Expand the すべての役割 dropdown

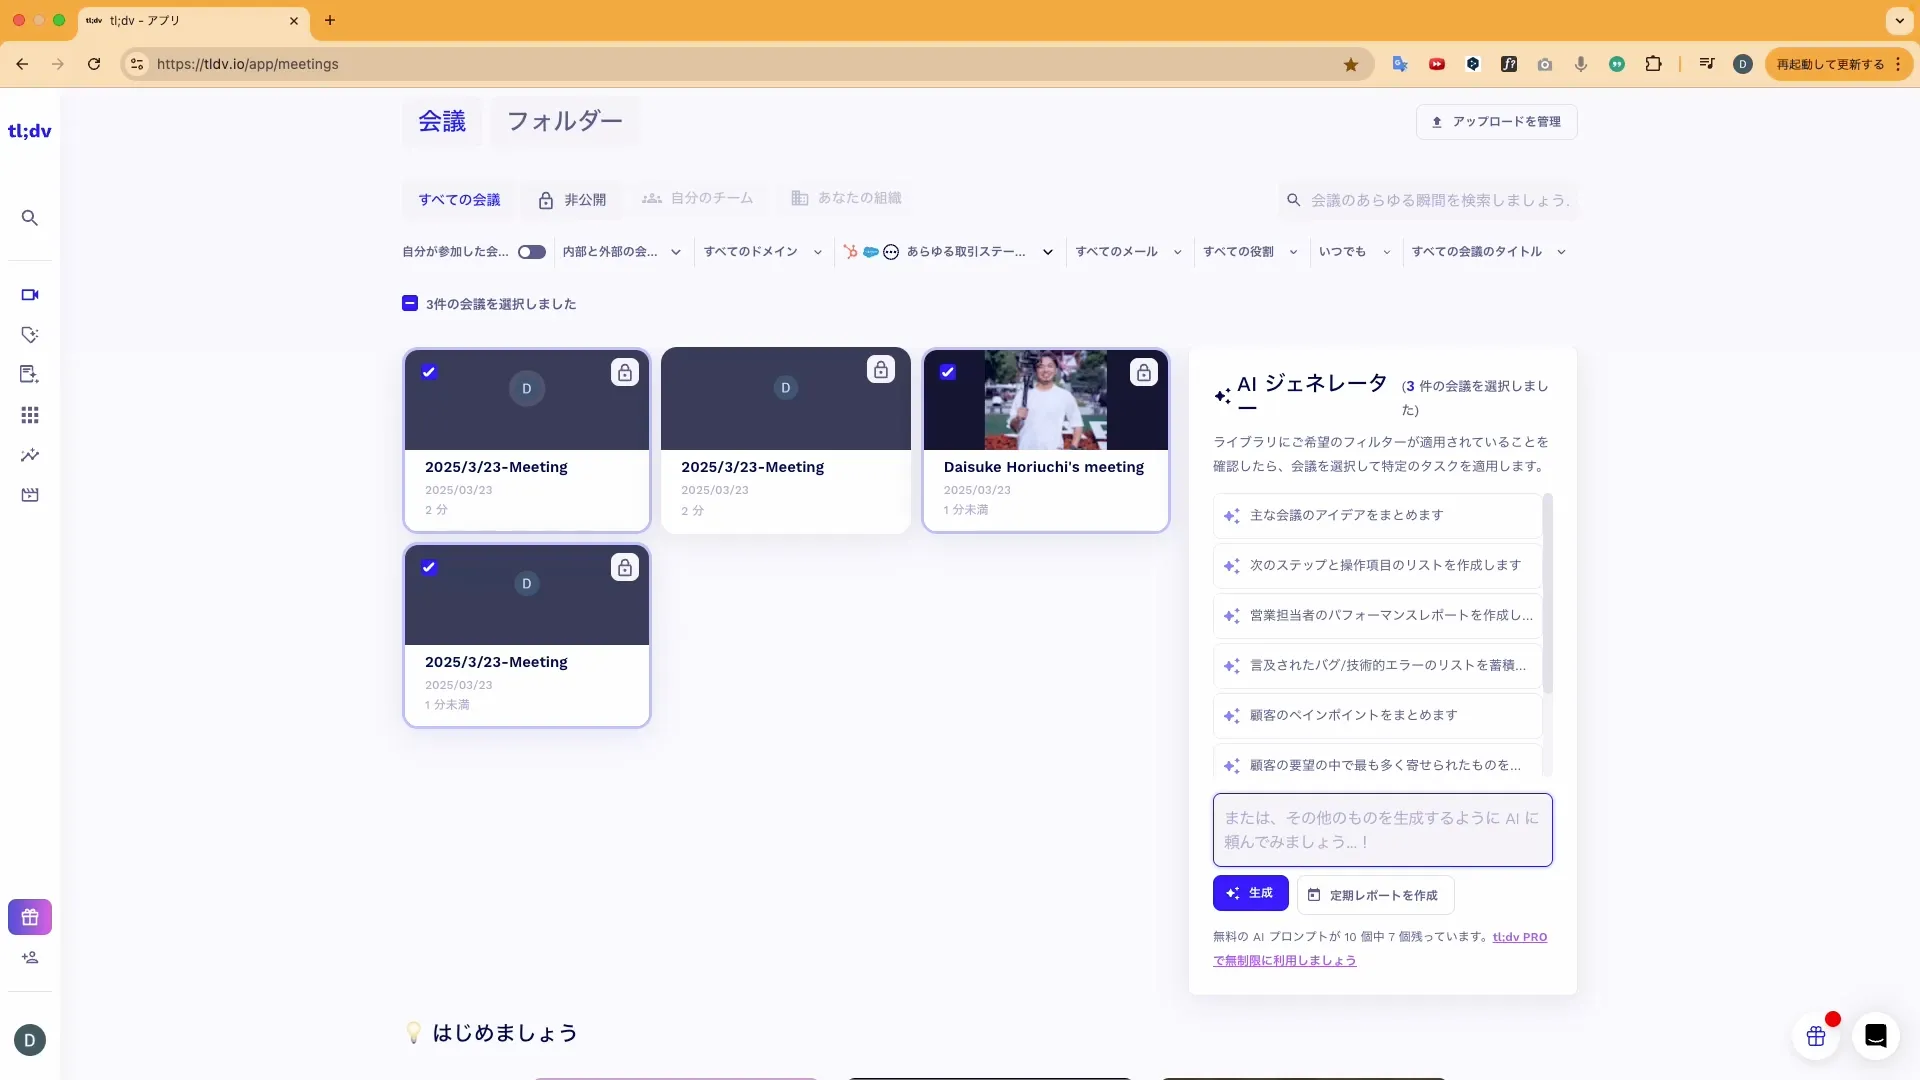click(x=1250, y=252)
